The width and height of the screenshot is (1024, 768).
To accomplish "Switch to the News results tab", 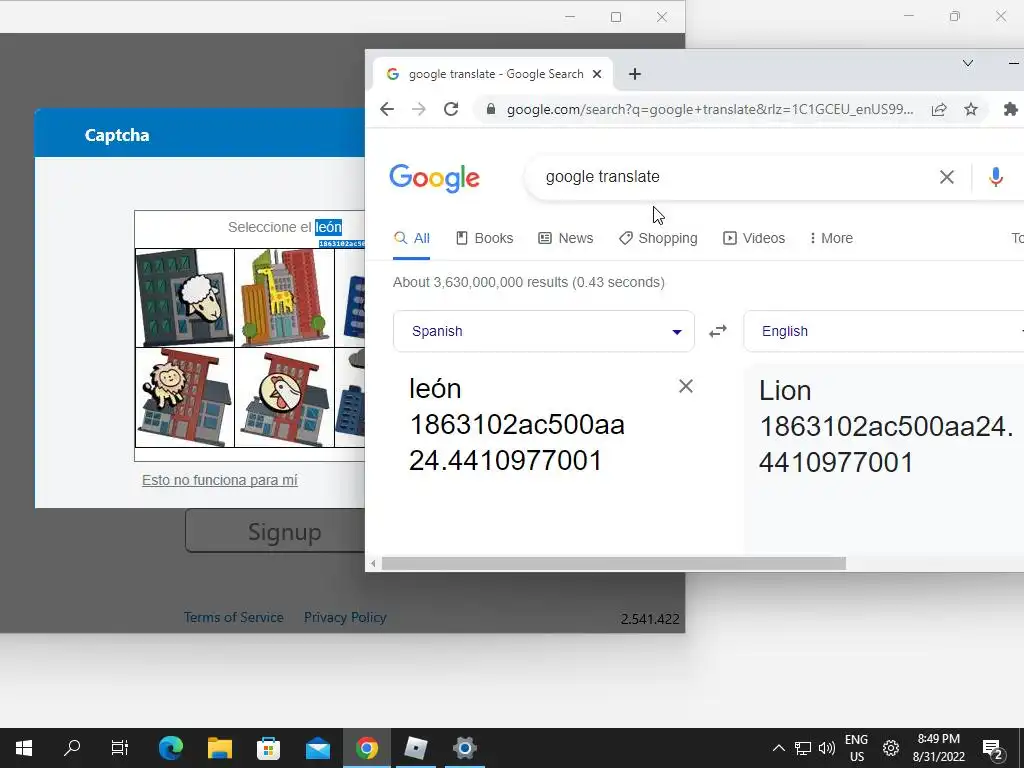I will [x=566, y=238].
